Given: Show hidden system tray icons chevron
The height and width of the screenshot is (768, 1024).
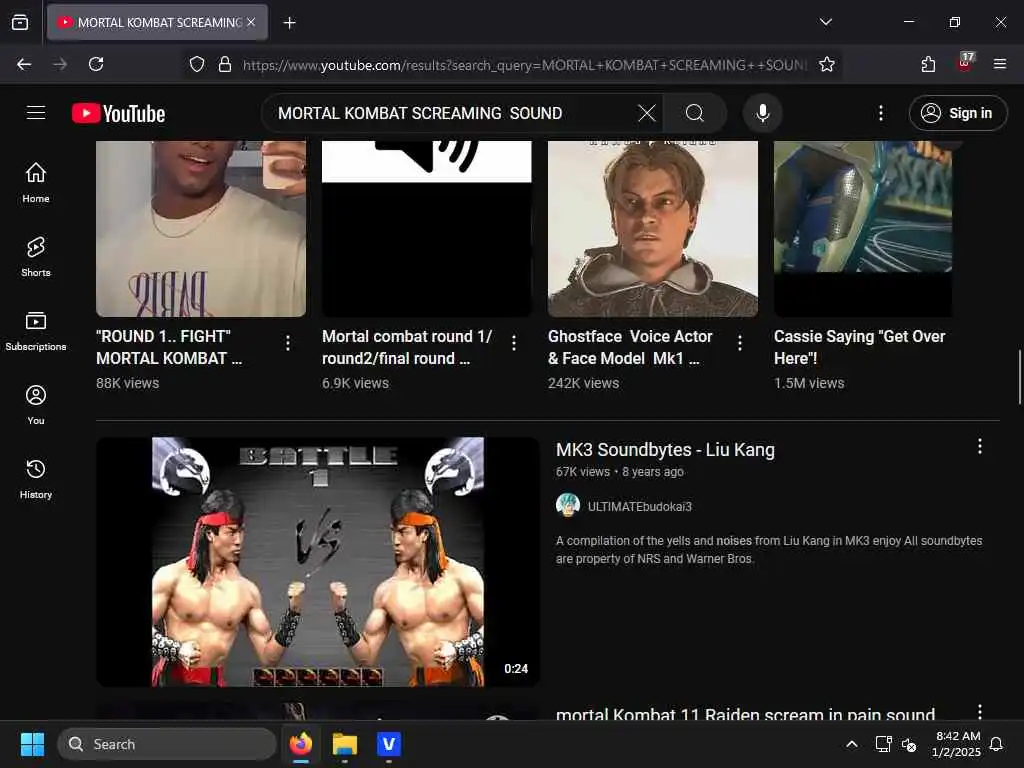Looking at the screenshot, I should click(x=852, y=744).
